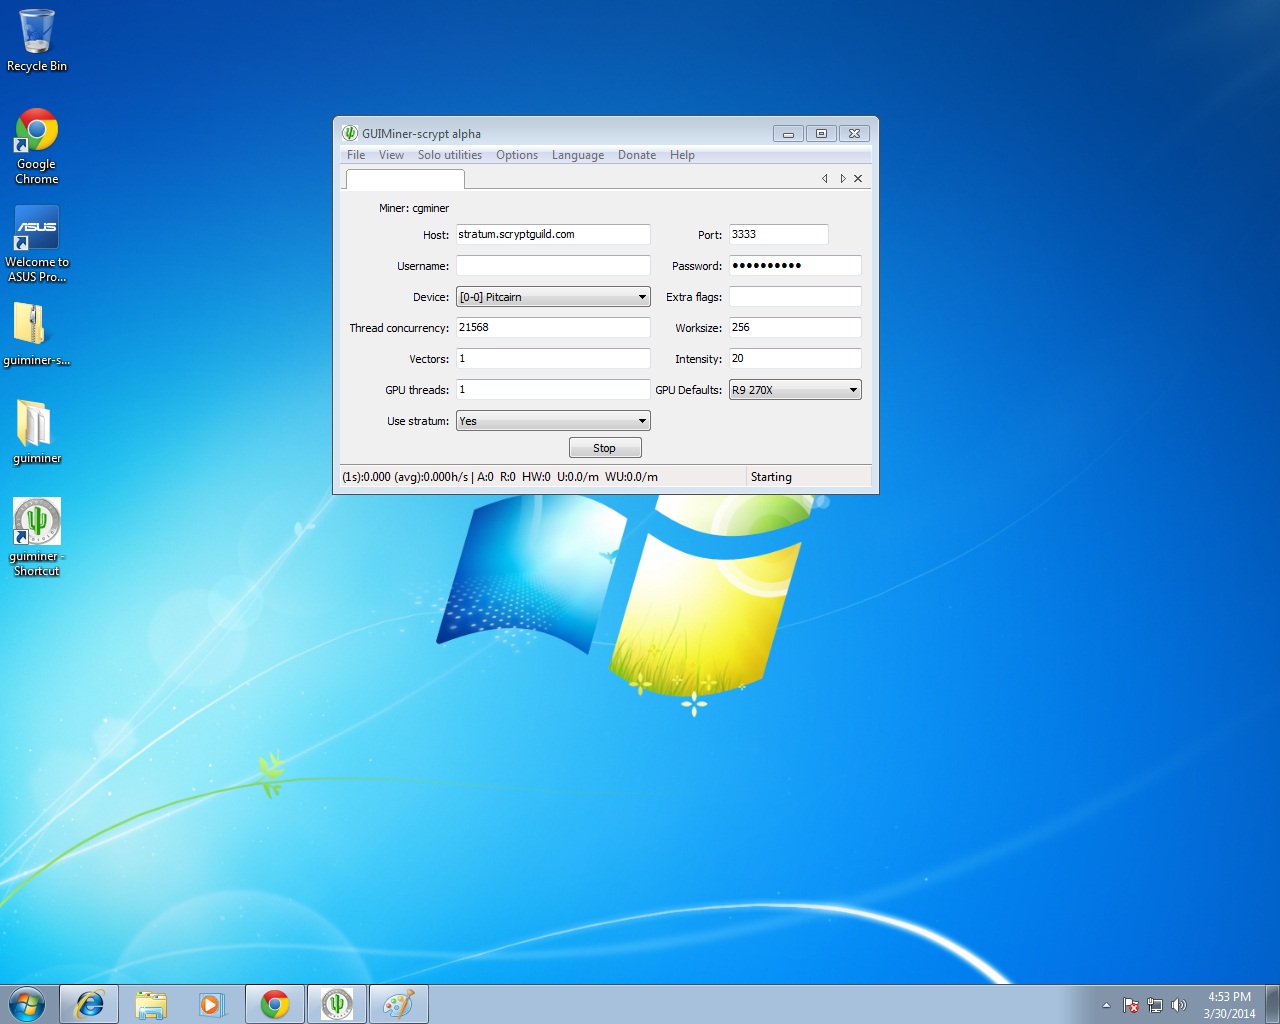
Task: Open the Use stratum dropdown
Action: tap(553, 421)
